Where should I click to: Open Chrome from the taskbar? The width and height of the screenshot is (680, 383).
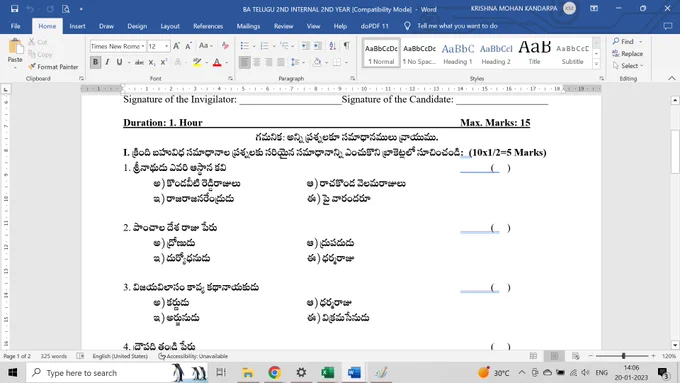(x=275, y=373)
